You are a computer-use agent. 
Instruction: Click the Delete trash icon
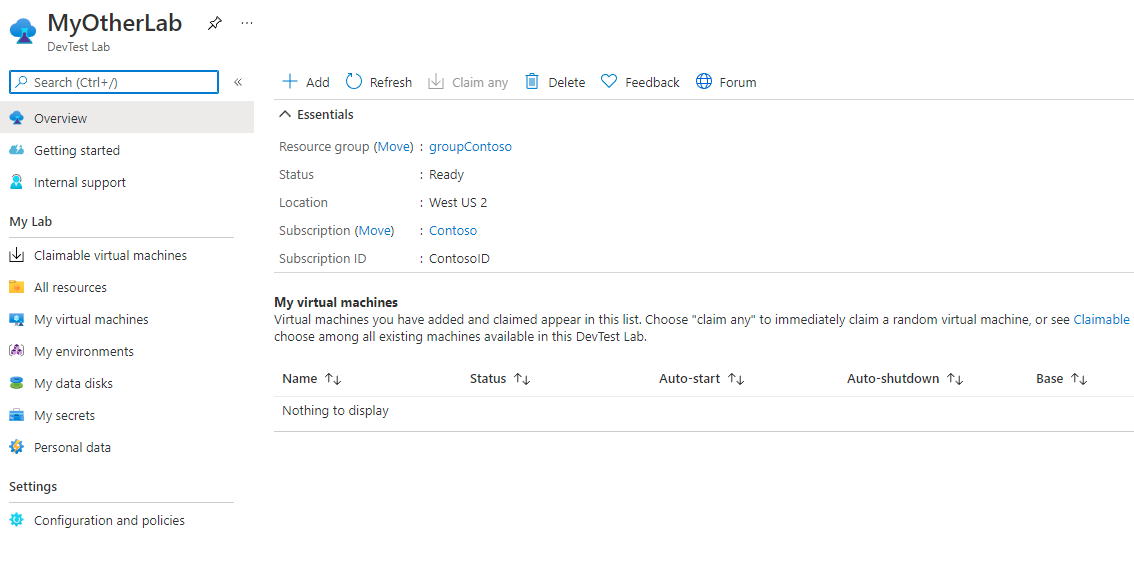tap(532, 82)
